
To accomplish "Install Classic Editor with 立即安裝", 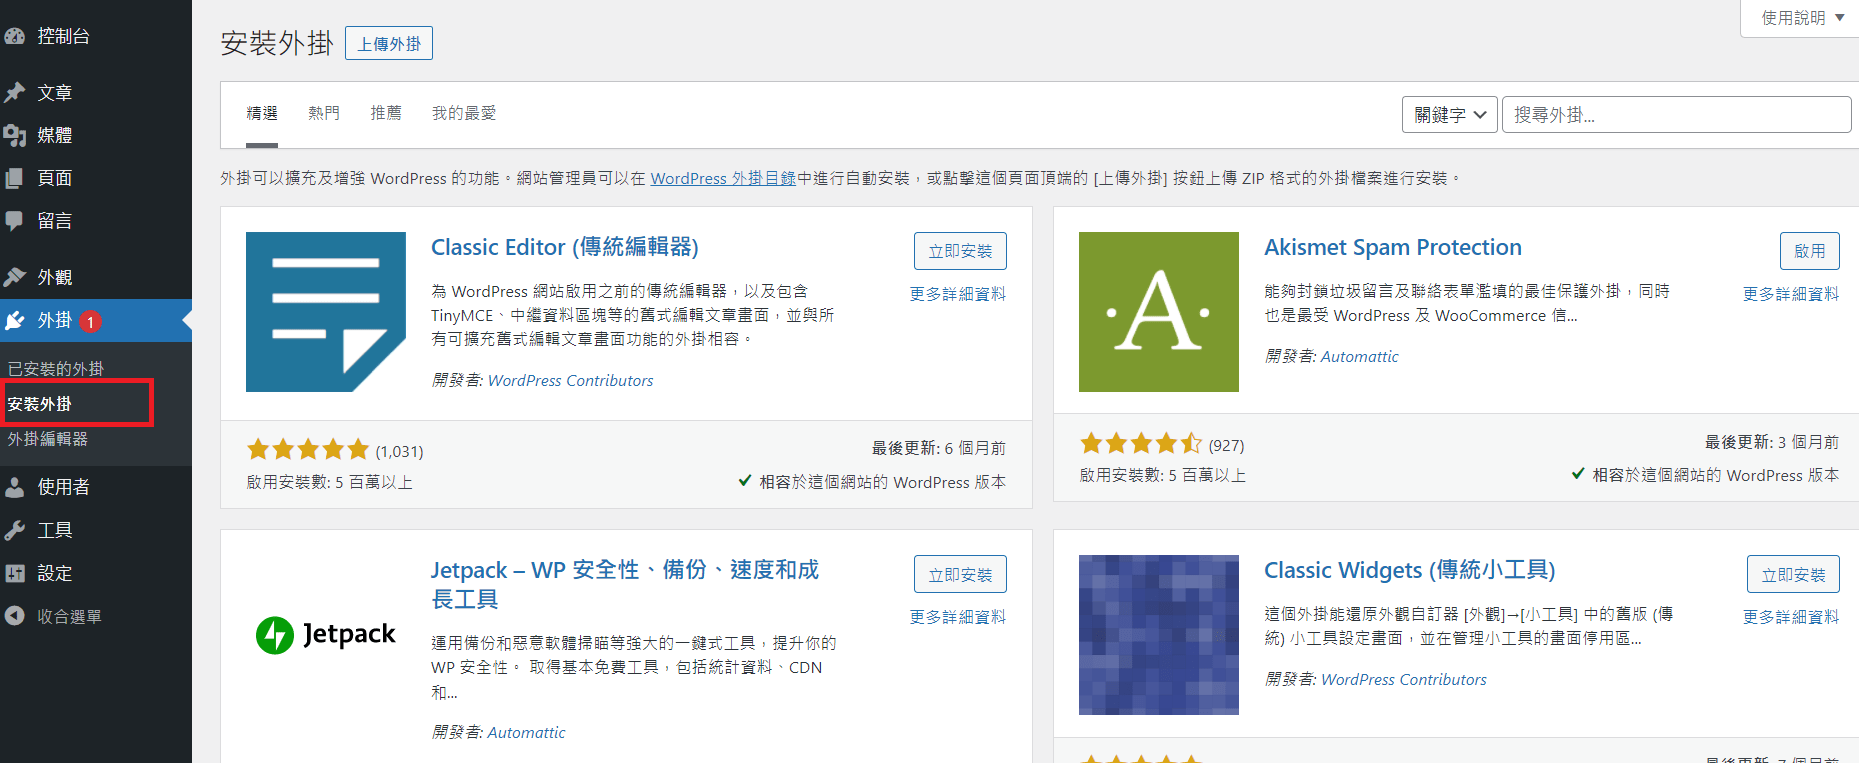I will coord(960,251).
